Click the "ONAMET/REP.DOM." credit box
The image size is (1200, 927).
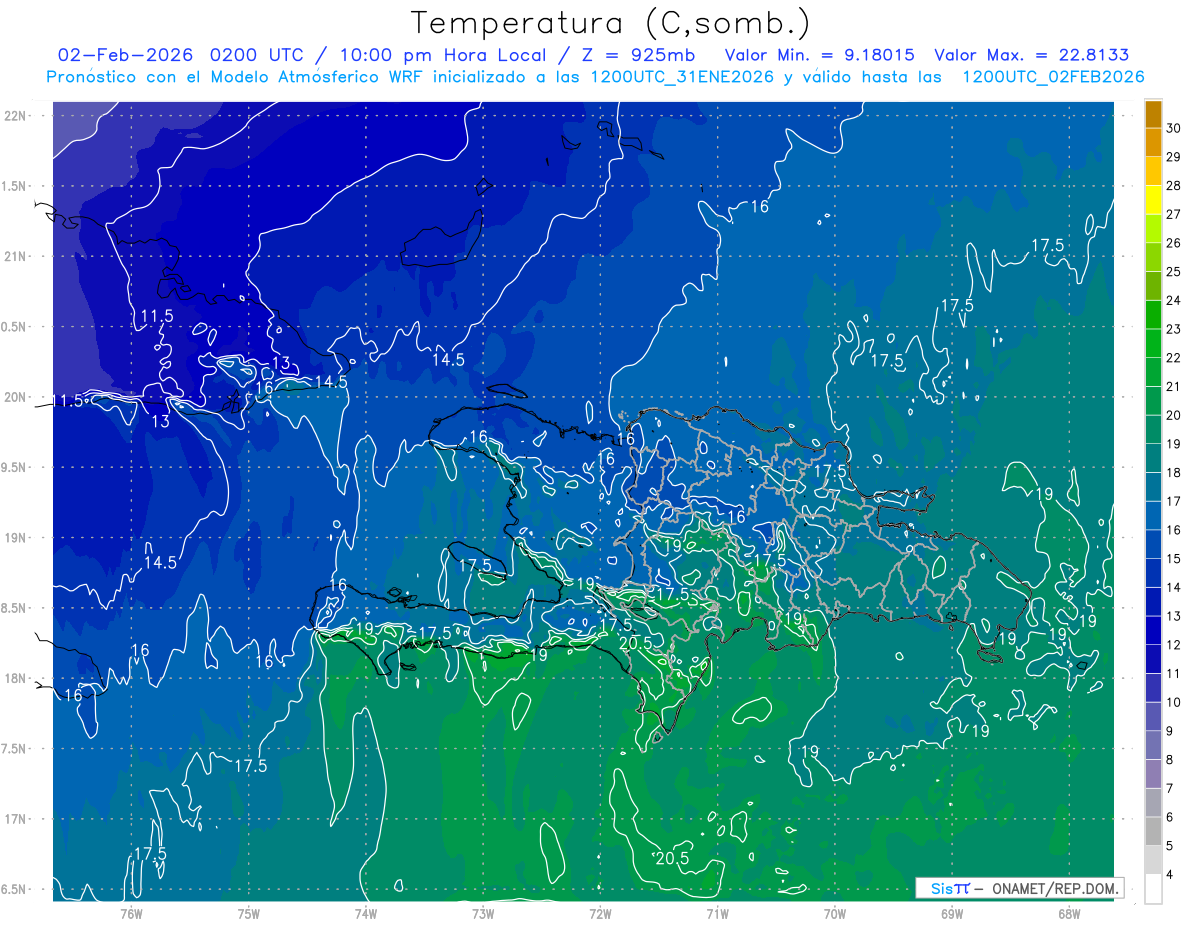(1019, 888)
